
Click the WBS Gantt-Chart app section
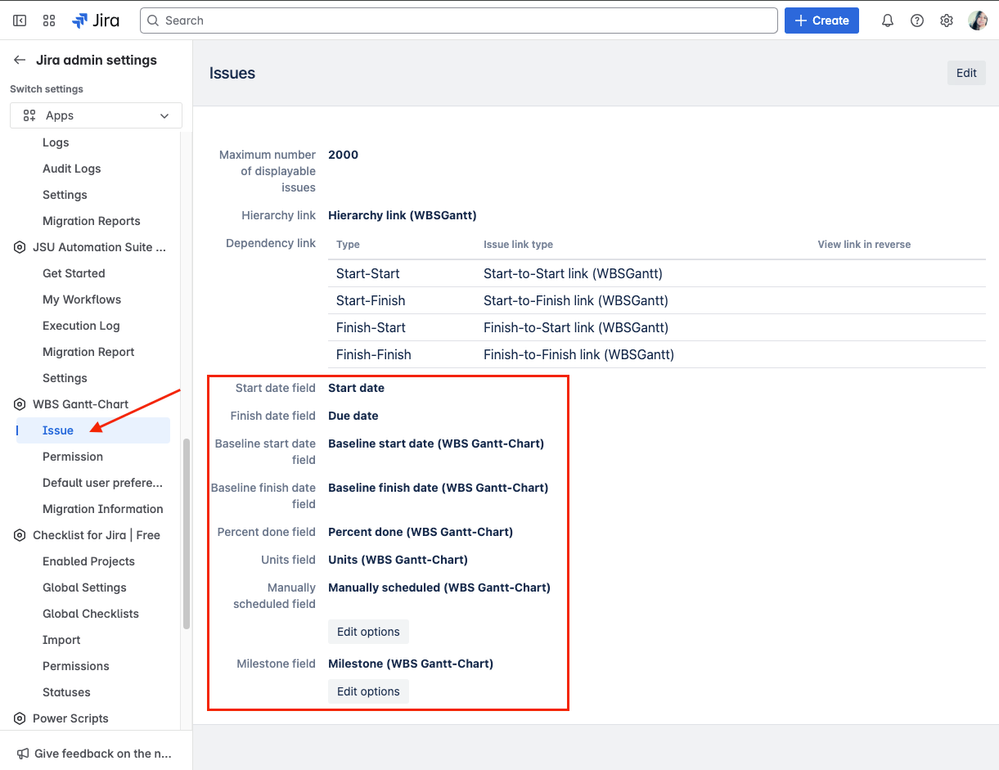tap(80, 404)
